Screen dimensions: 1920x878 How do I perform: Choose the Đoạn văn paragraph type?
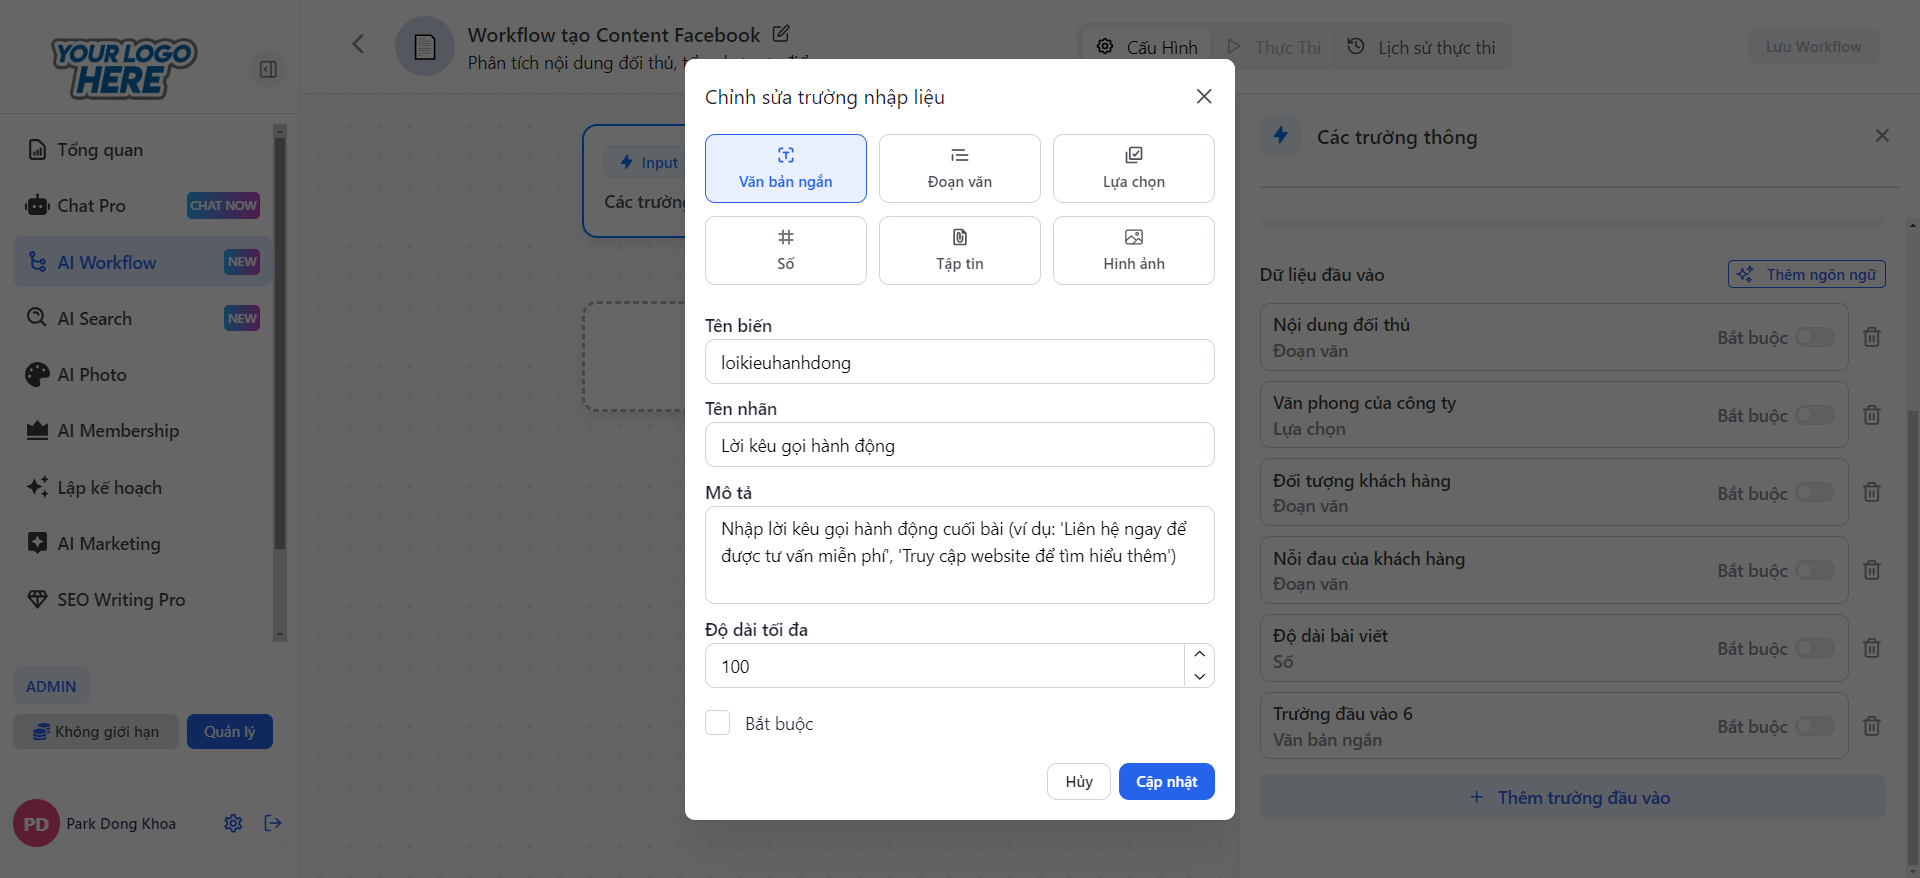(x=959, y=168)
